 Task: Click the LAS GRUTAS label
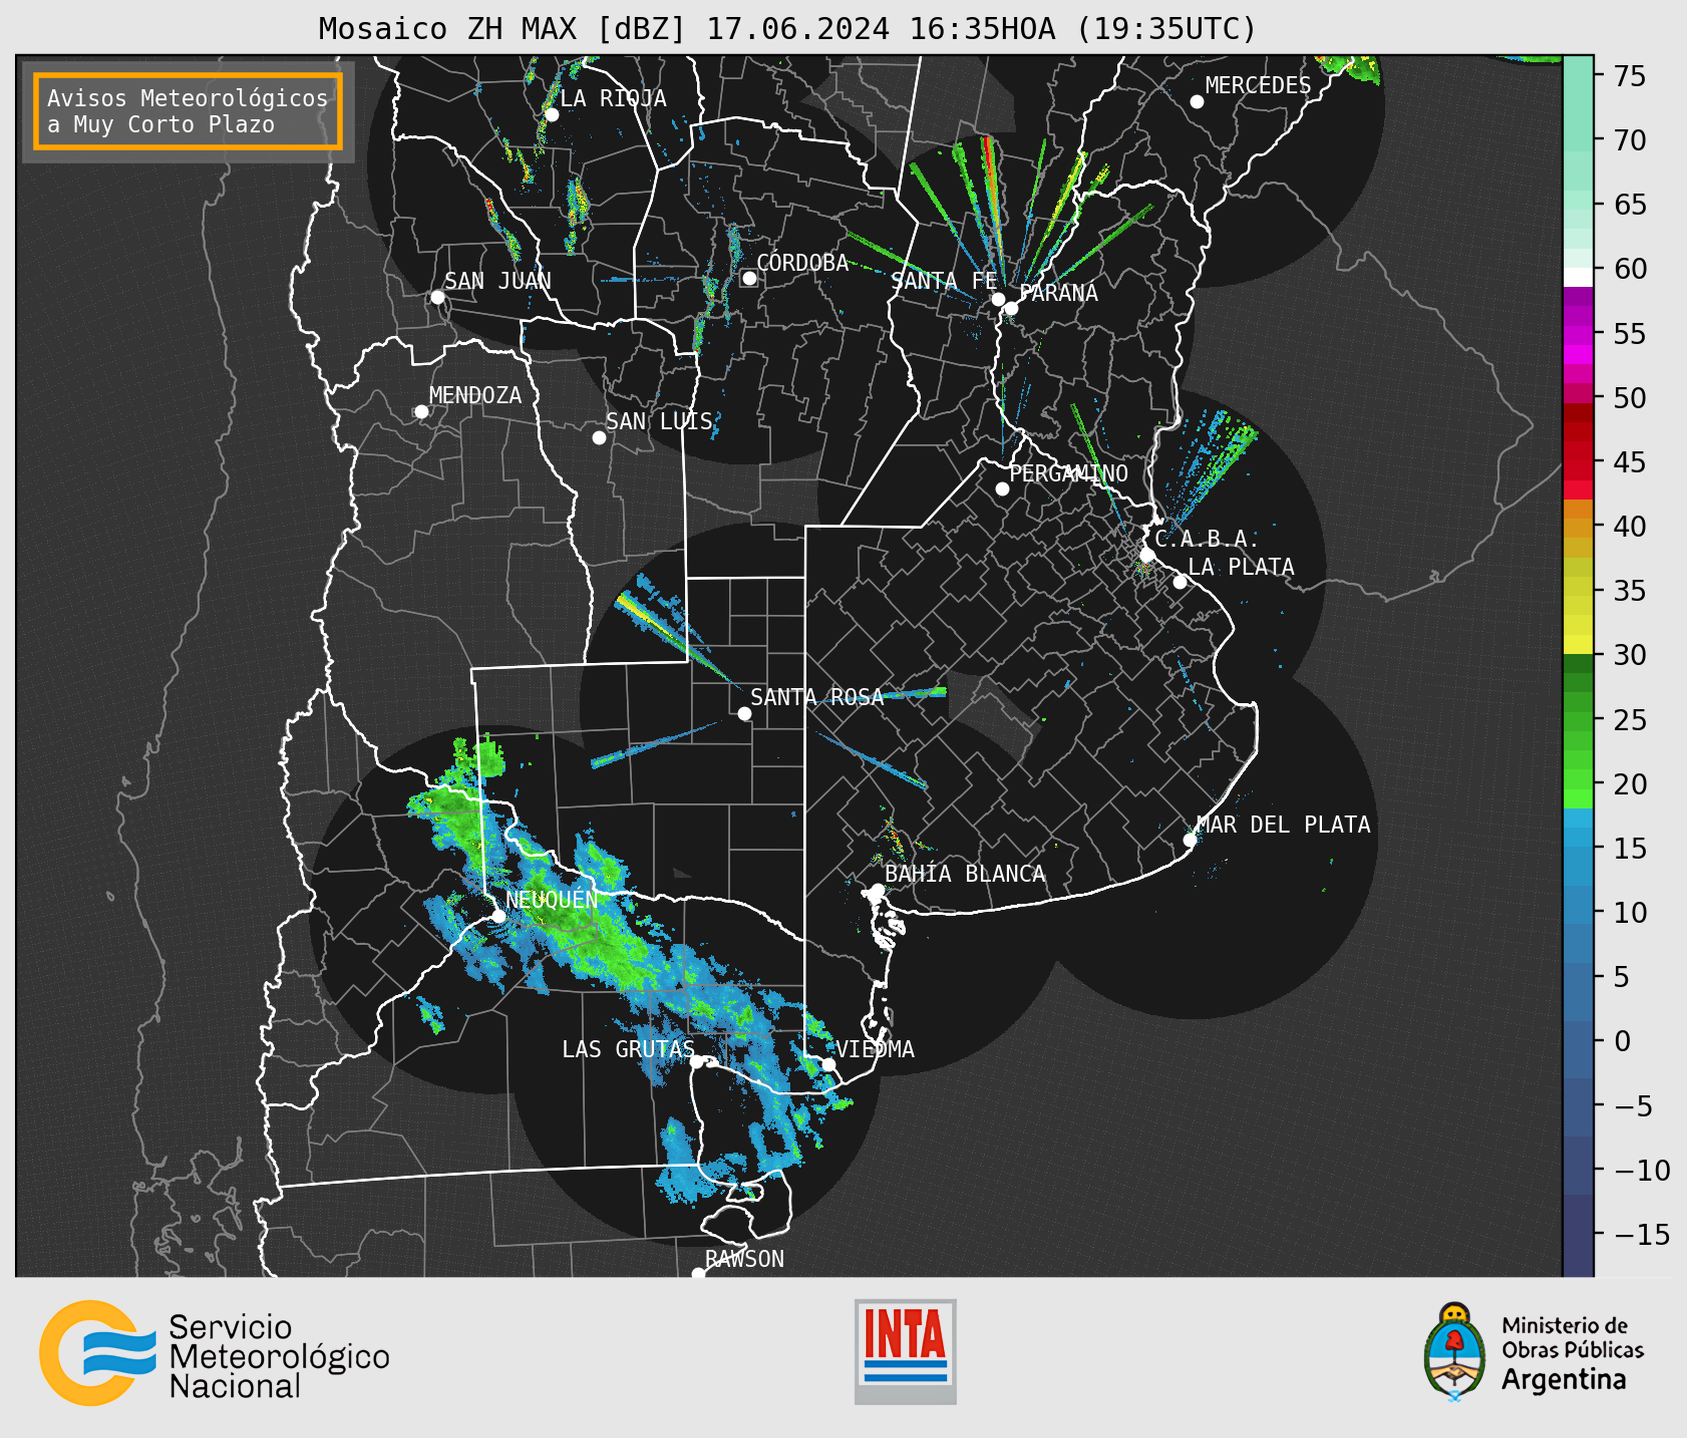(628, 1049)
